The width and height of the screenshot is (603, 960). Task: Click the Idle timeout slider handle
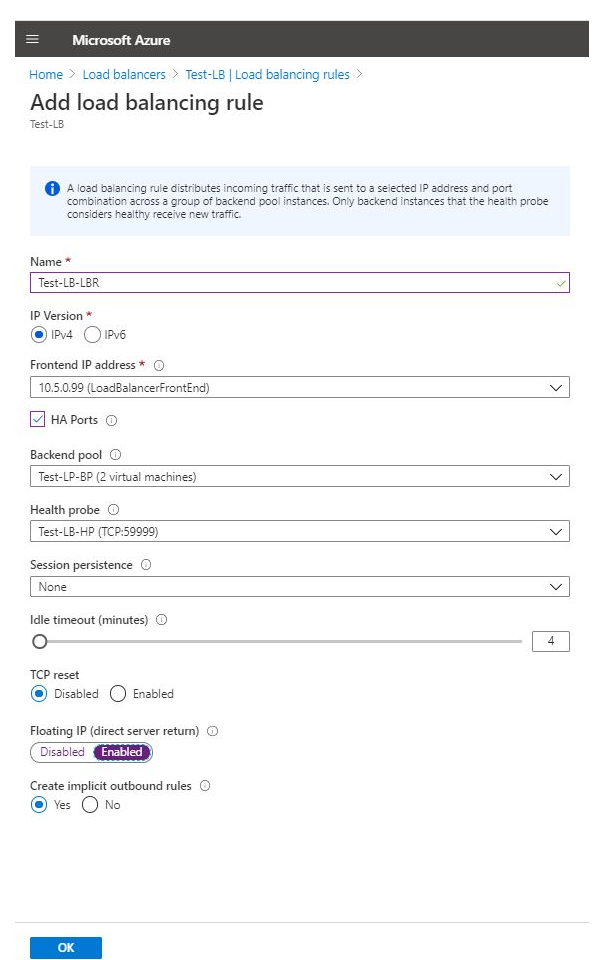tap(39, 642)
